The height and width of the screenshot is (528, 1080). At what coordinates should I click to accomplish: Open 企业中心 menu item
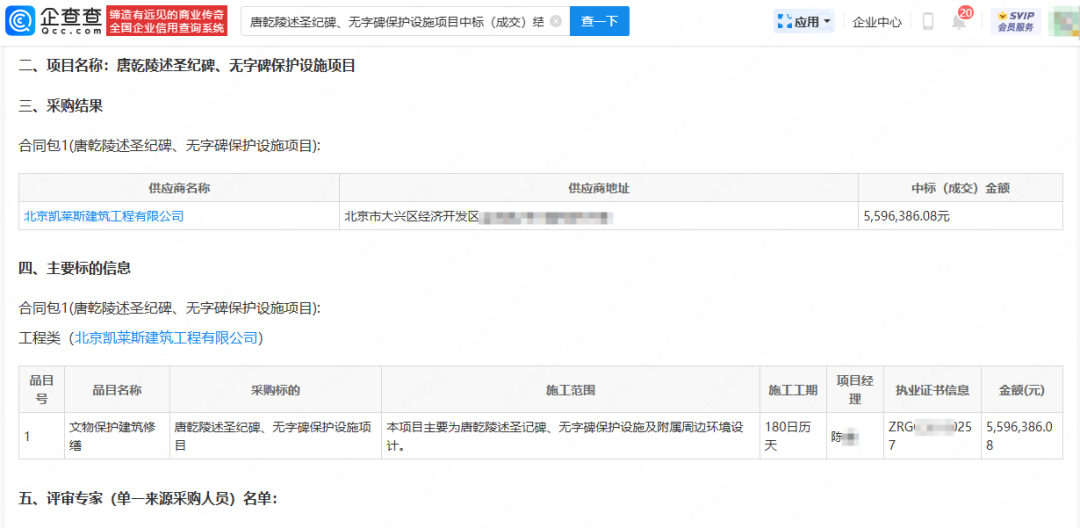coord(877,21)
